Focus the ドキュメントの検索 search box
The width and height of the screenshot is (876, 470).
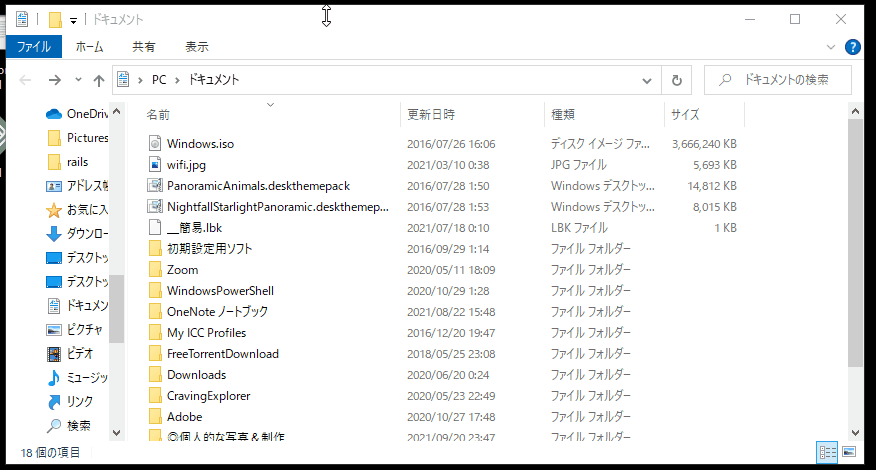pos(778,80)
